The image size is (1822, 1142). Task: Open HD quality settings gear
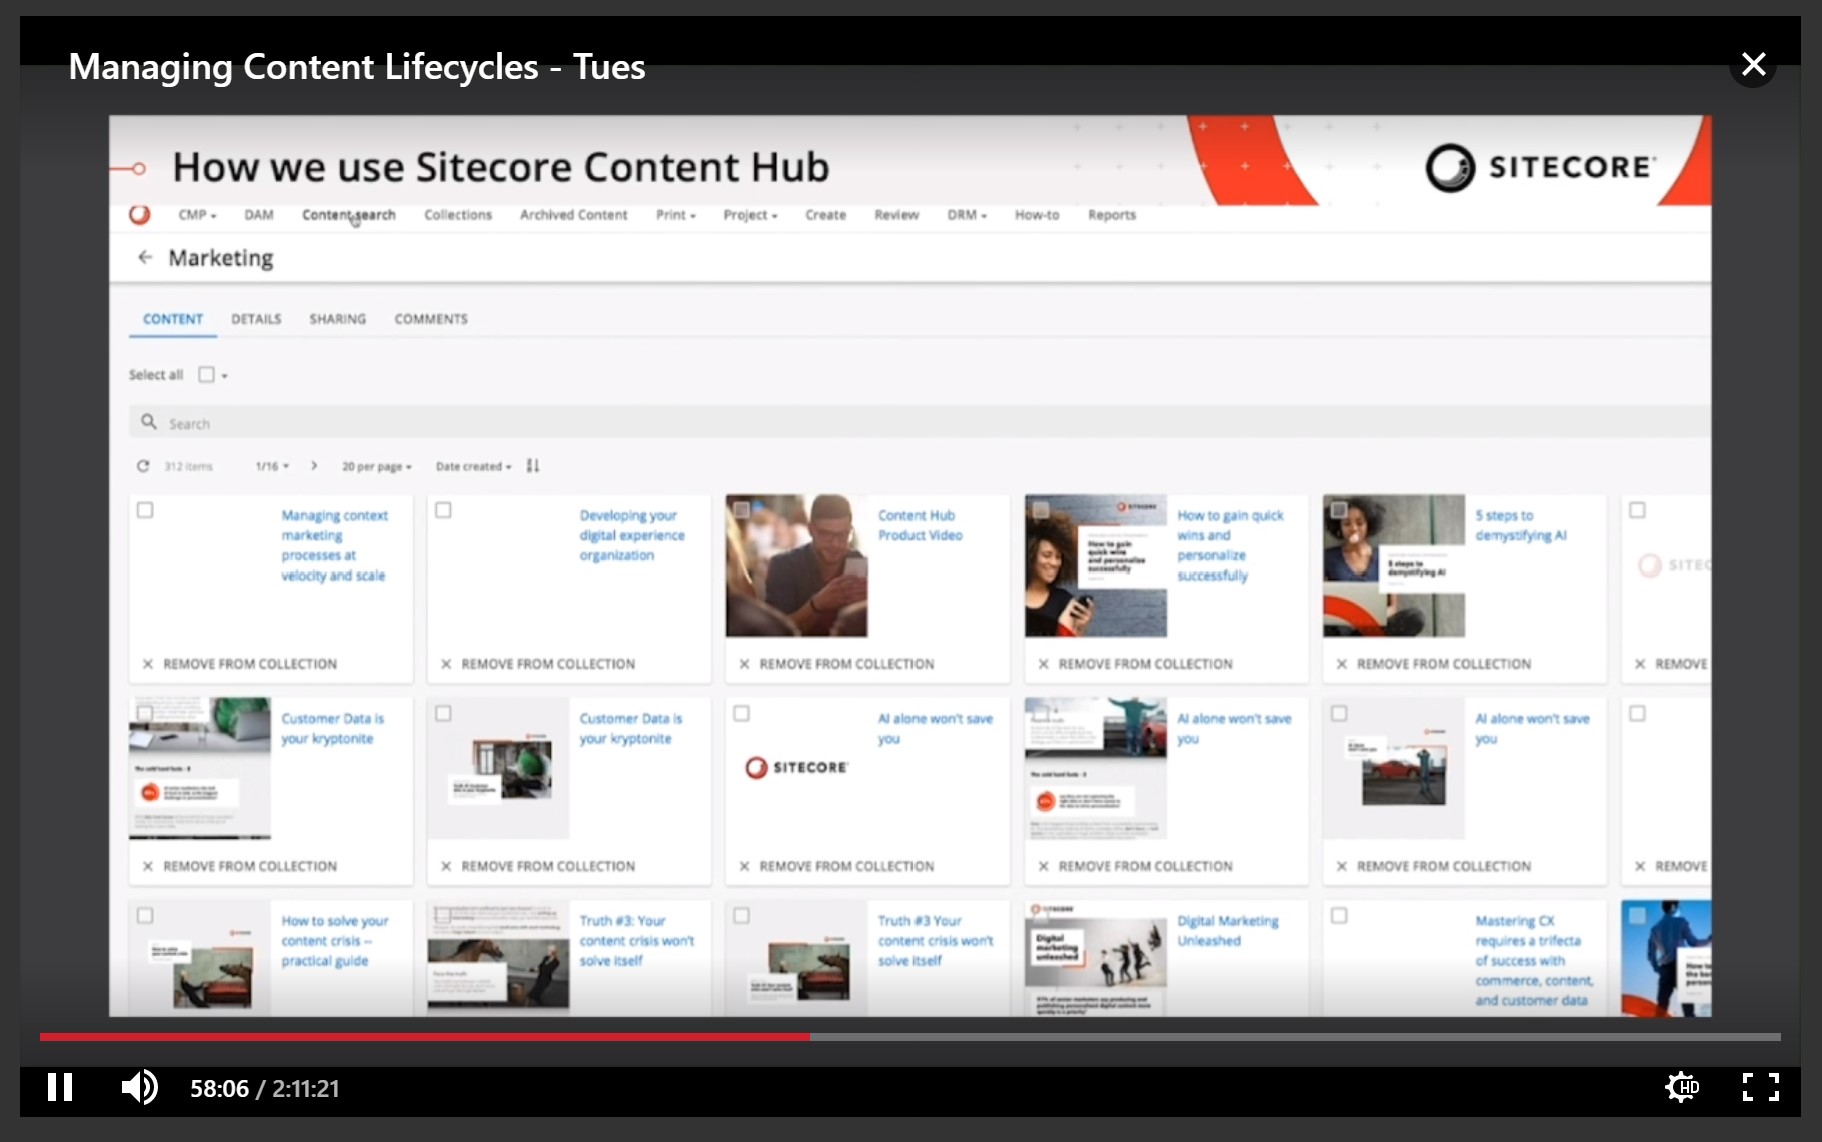(x=1682, y=1087)
